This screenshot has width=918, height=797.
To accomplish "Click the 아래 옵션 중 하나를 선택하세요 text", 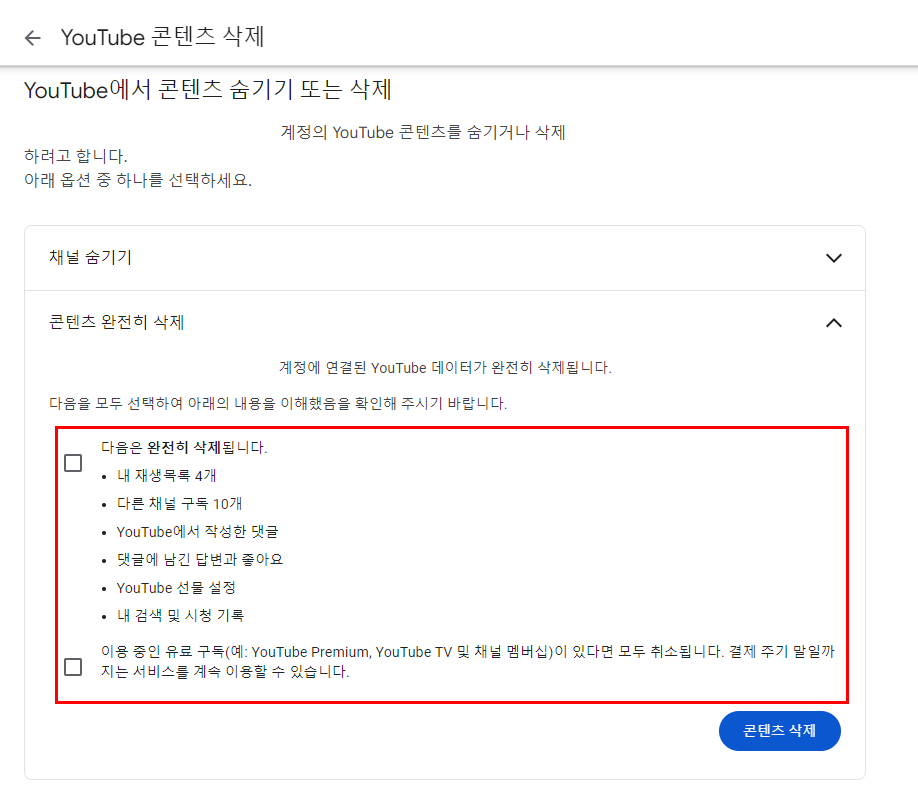I will pos(138,180).
